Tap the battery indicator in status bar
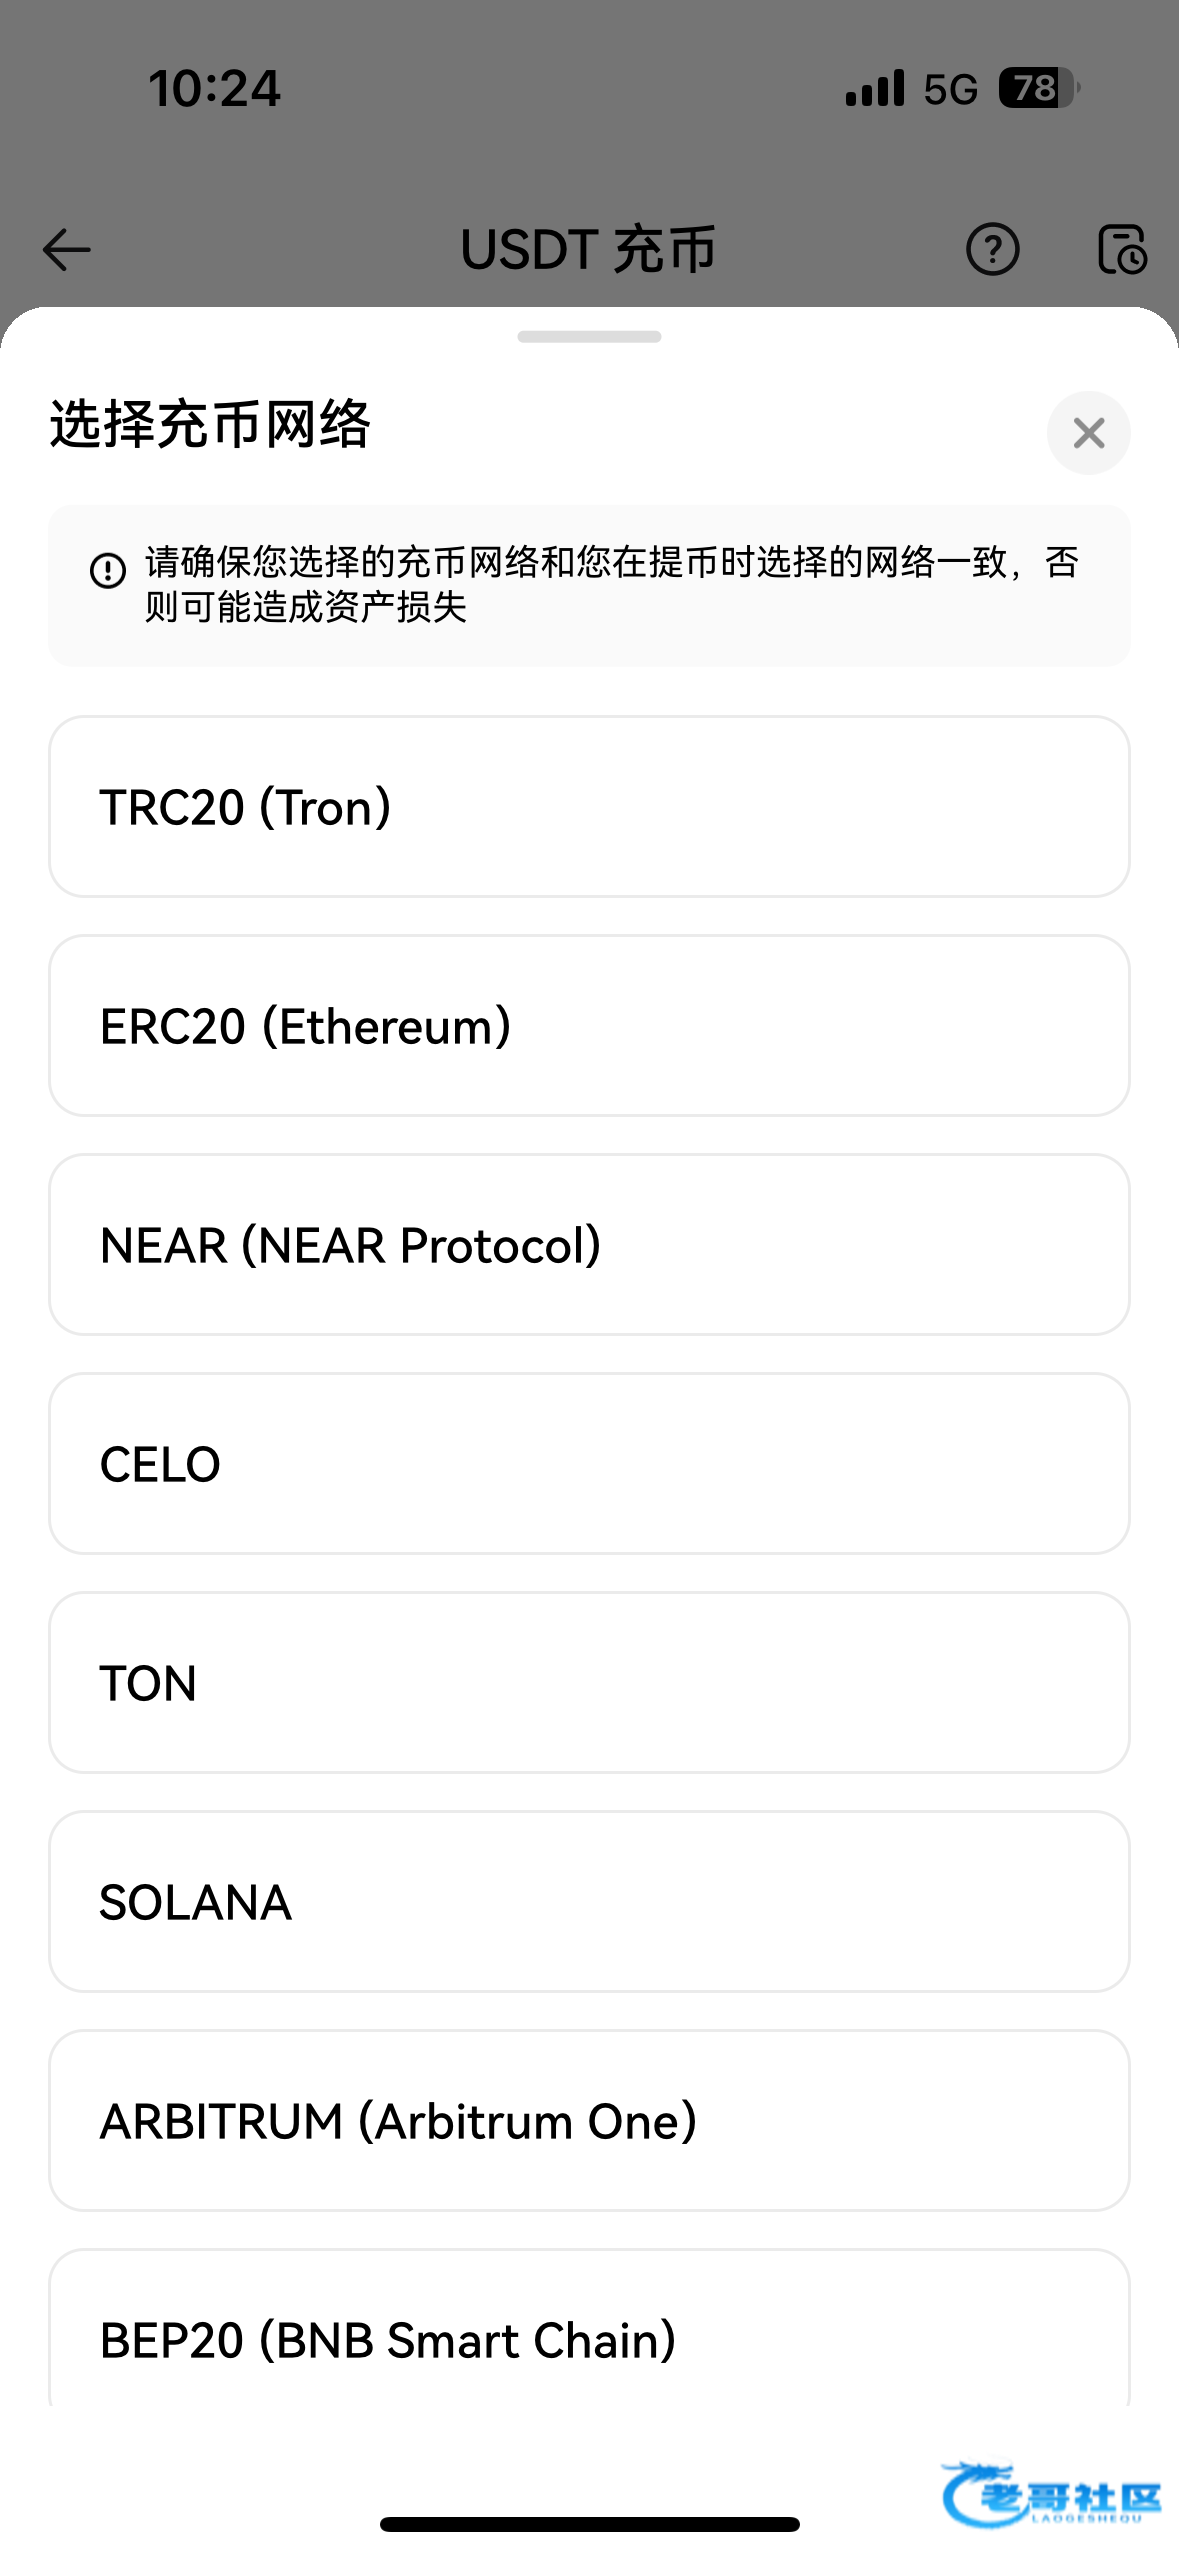The width and height of the screenshot is (1179, 2556). pyautogui.click(x=1038, y=88)
